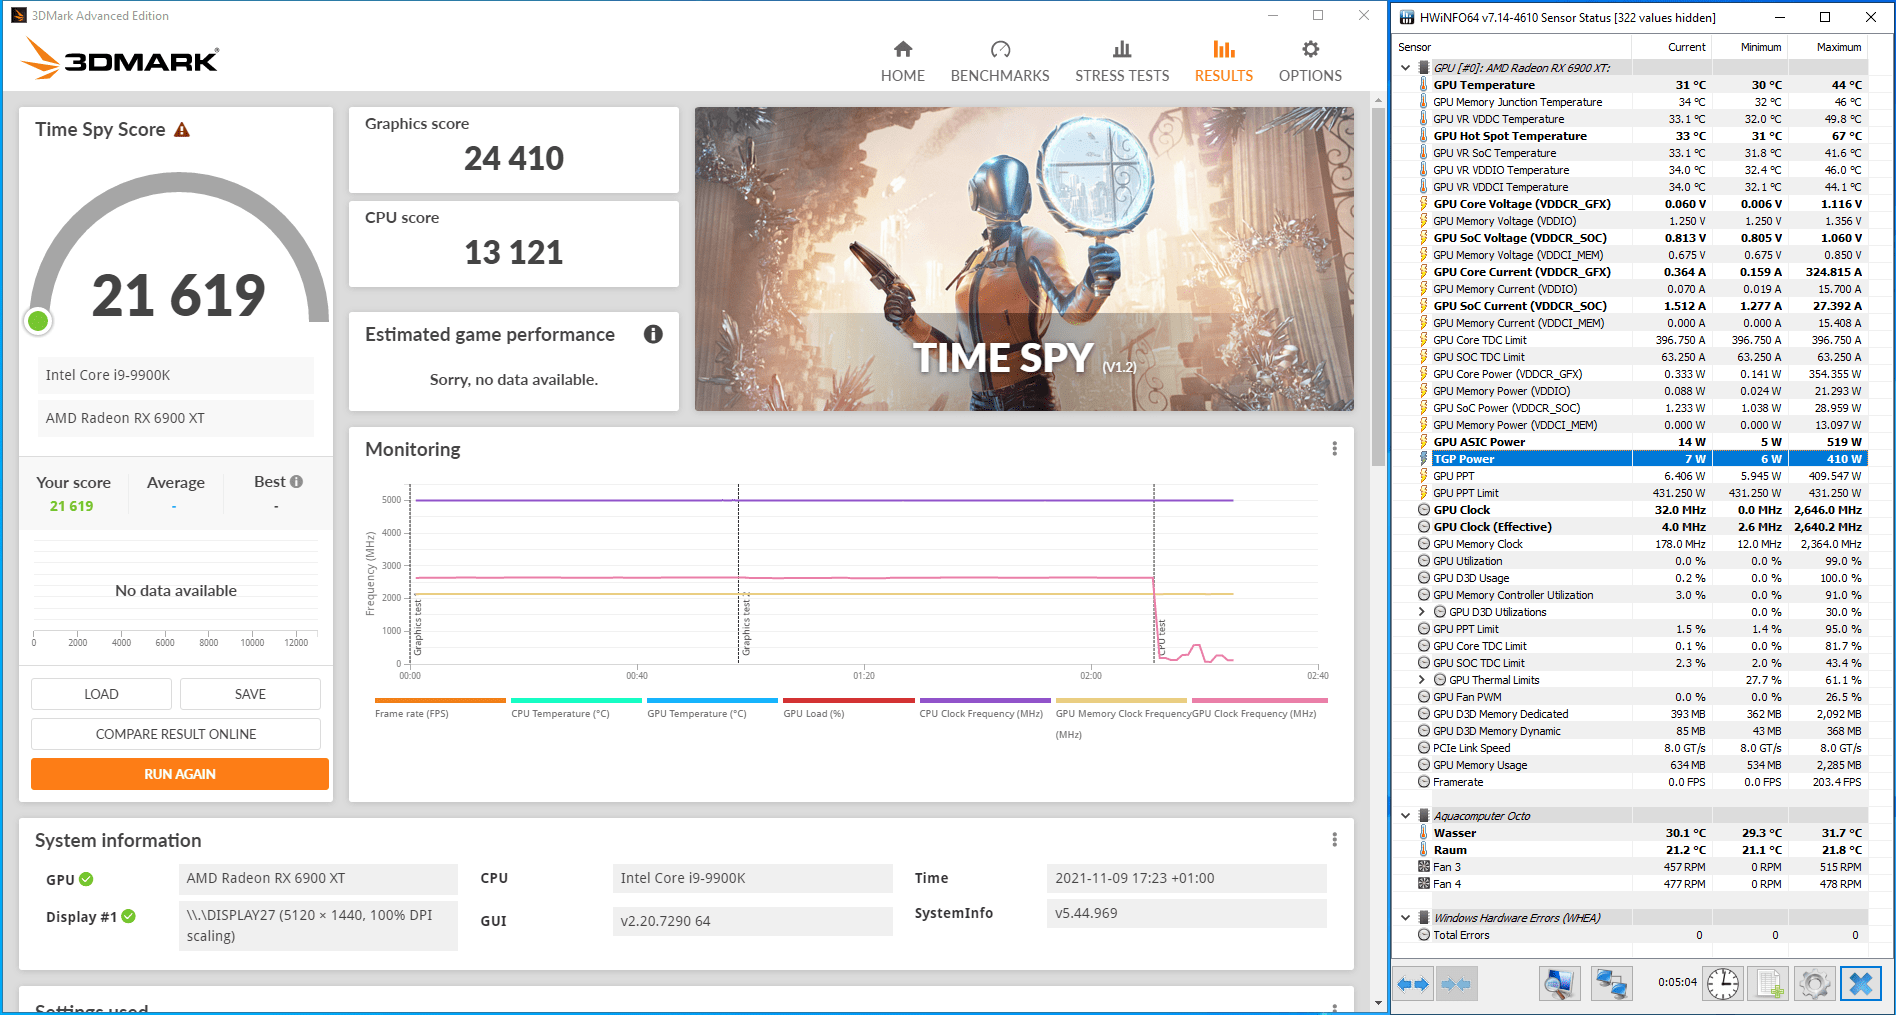Click COMPARE RESULT ONLINE button
1896x1015 pixels.
click(x=176, y=734)
